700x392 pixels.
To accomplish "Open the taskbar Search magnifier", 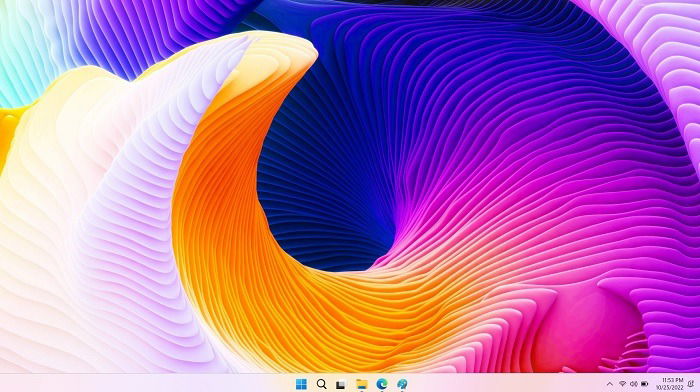I will tap(321, 384).
